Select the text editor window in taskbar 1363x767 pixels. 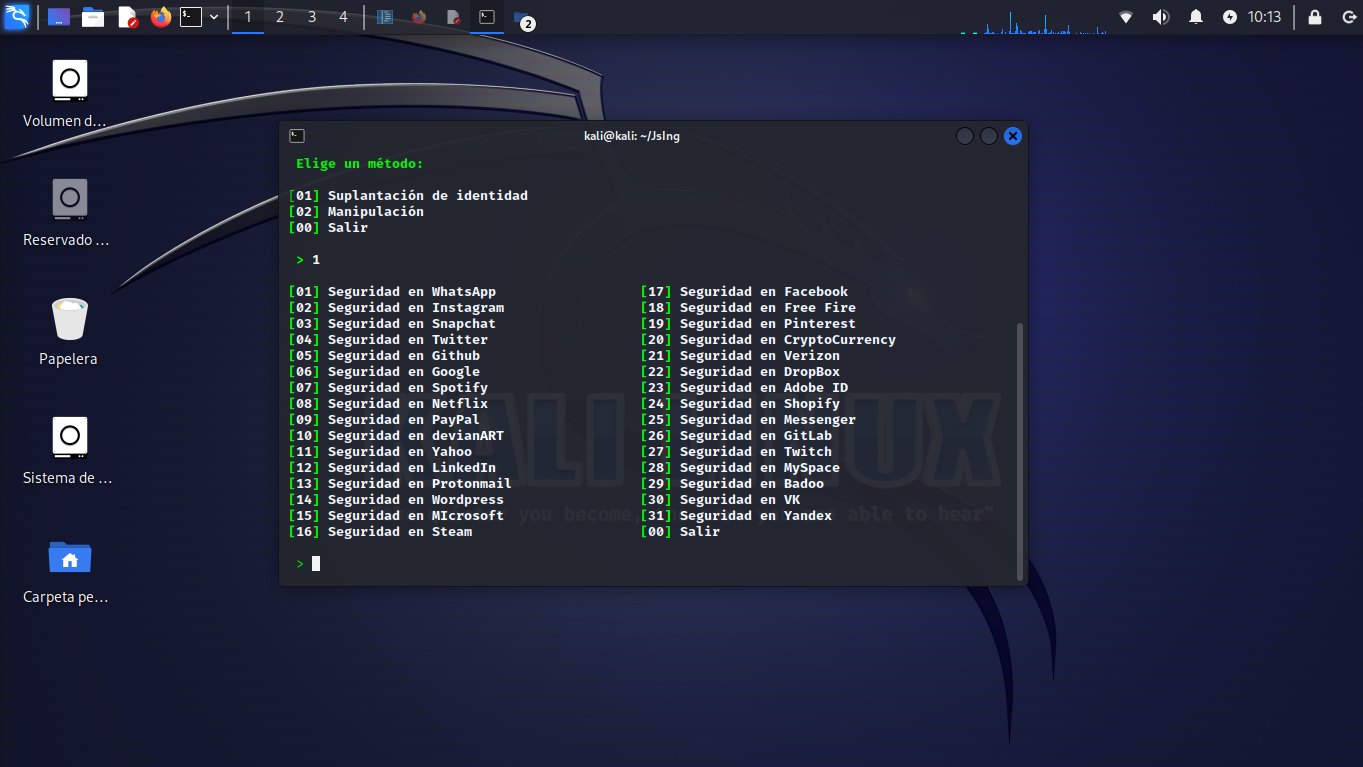[x=453, y=17]
